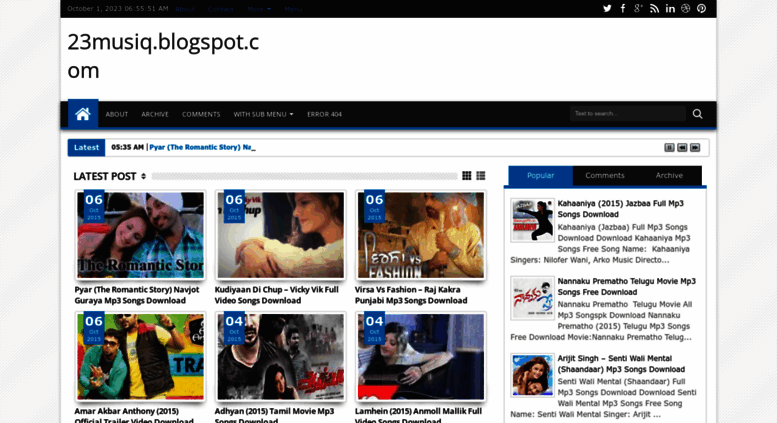This screenshot has height=423, width=777.
Task: Click the search magnifier icon
Action: point(697,114)
